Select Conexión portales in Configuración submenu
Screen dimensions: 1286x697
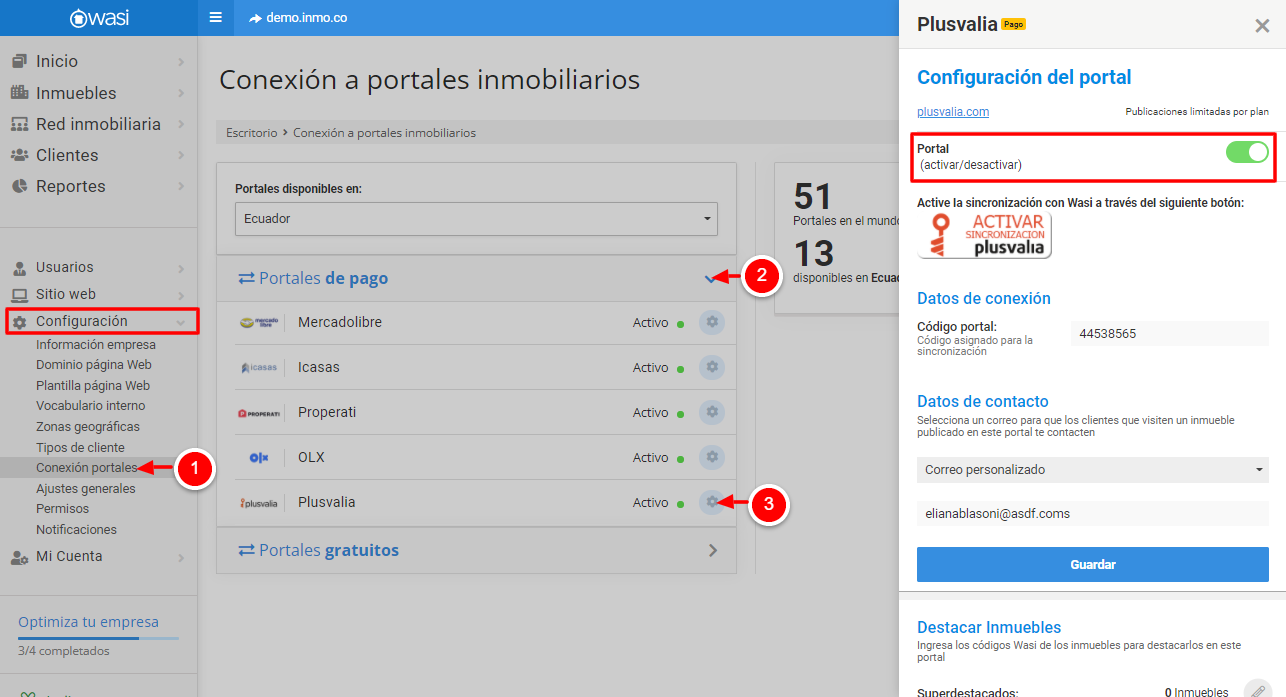(x=86, y=468)
